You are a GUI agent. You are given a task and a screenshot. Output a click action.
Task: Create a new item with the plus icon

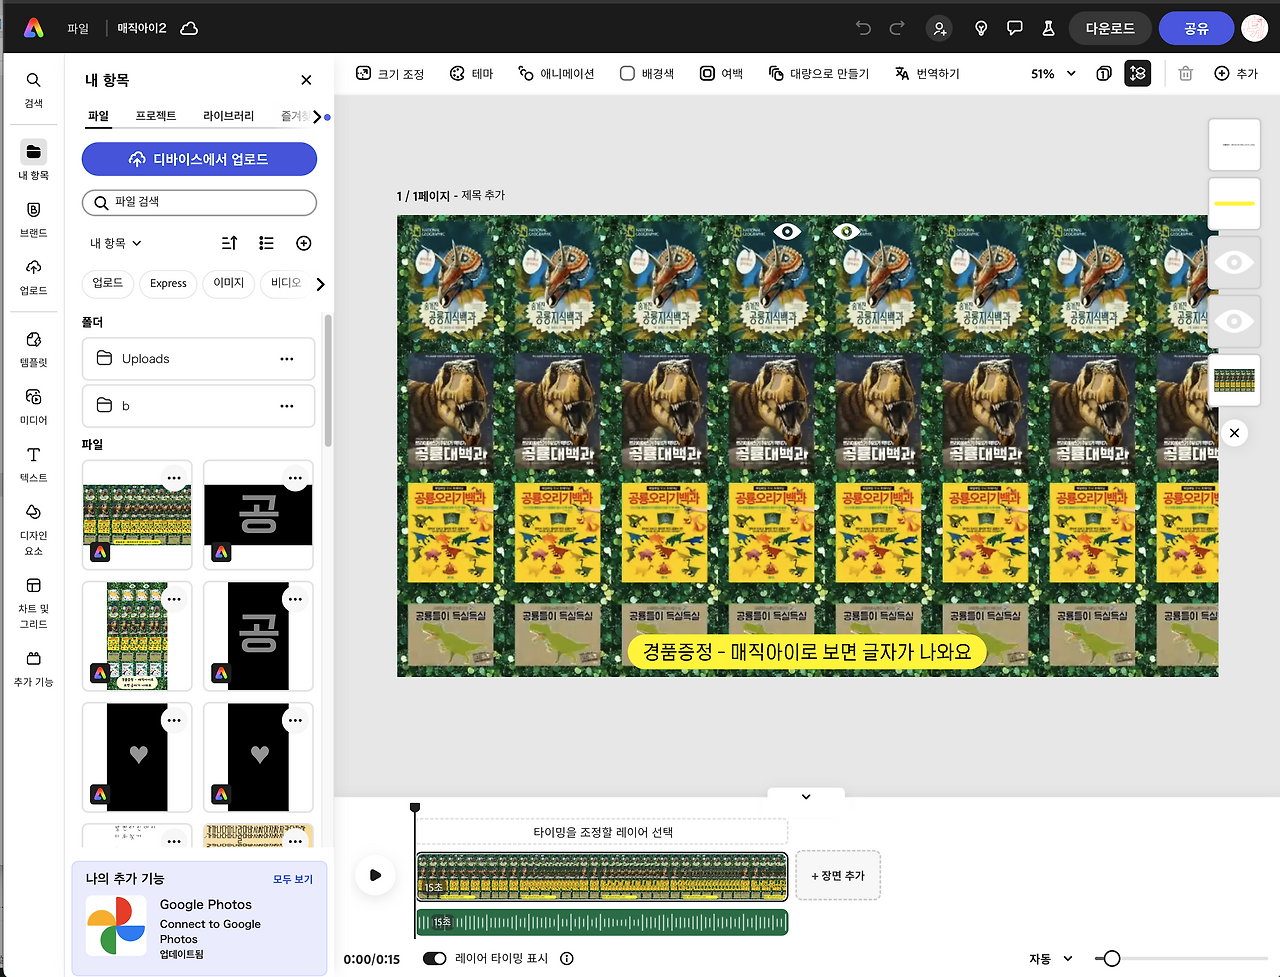(x=304, y=243)
